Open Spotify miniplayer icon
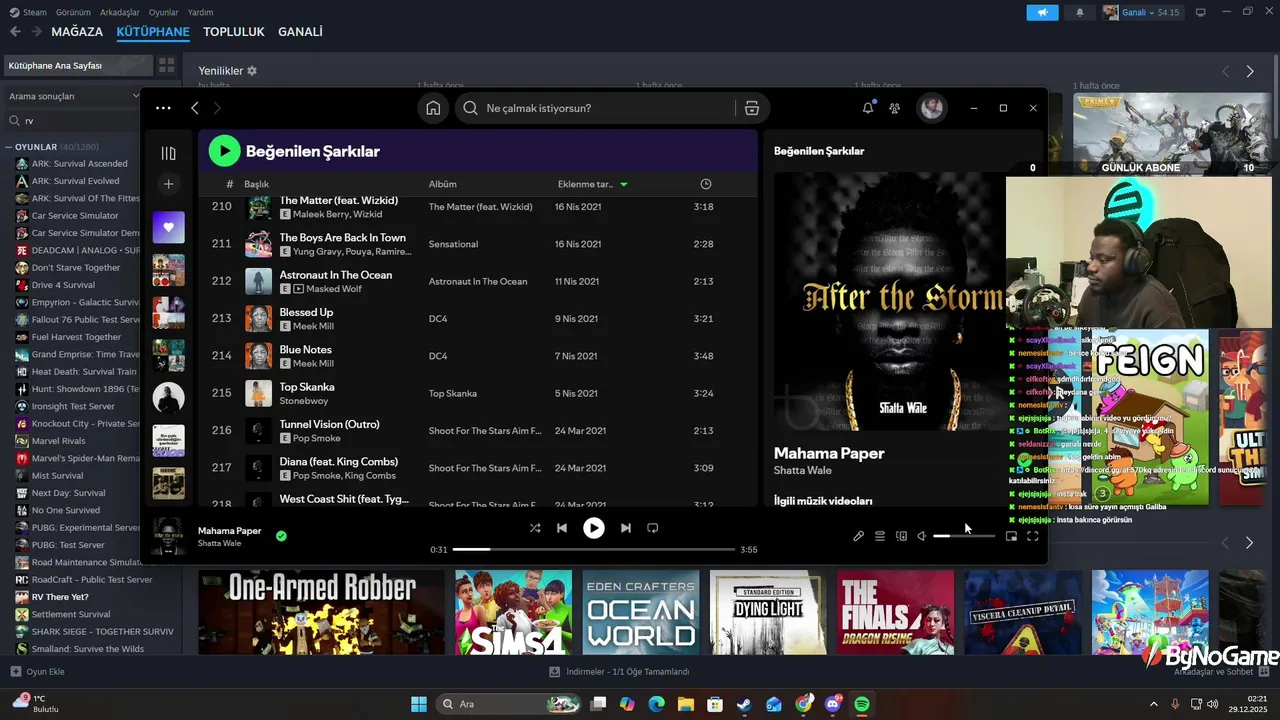The height and width of the screenshot is (720, 1280). point(1011,536)
